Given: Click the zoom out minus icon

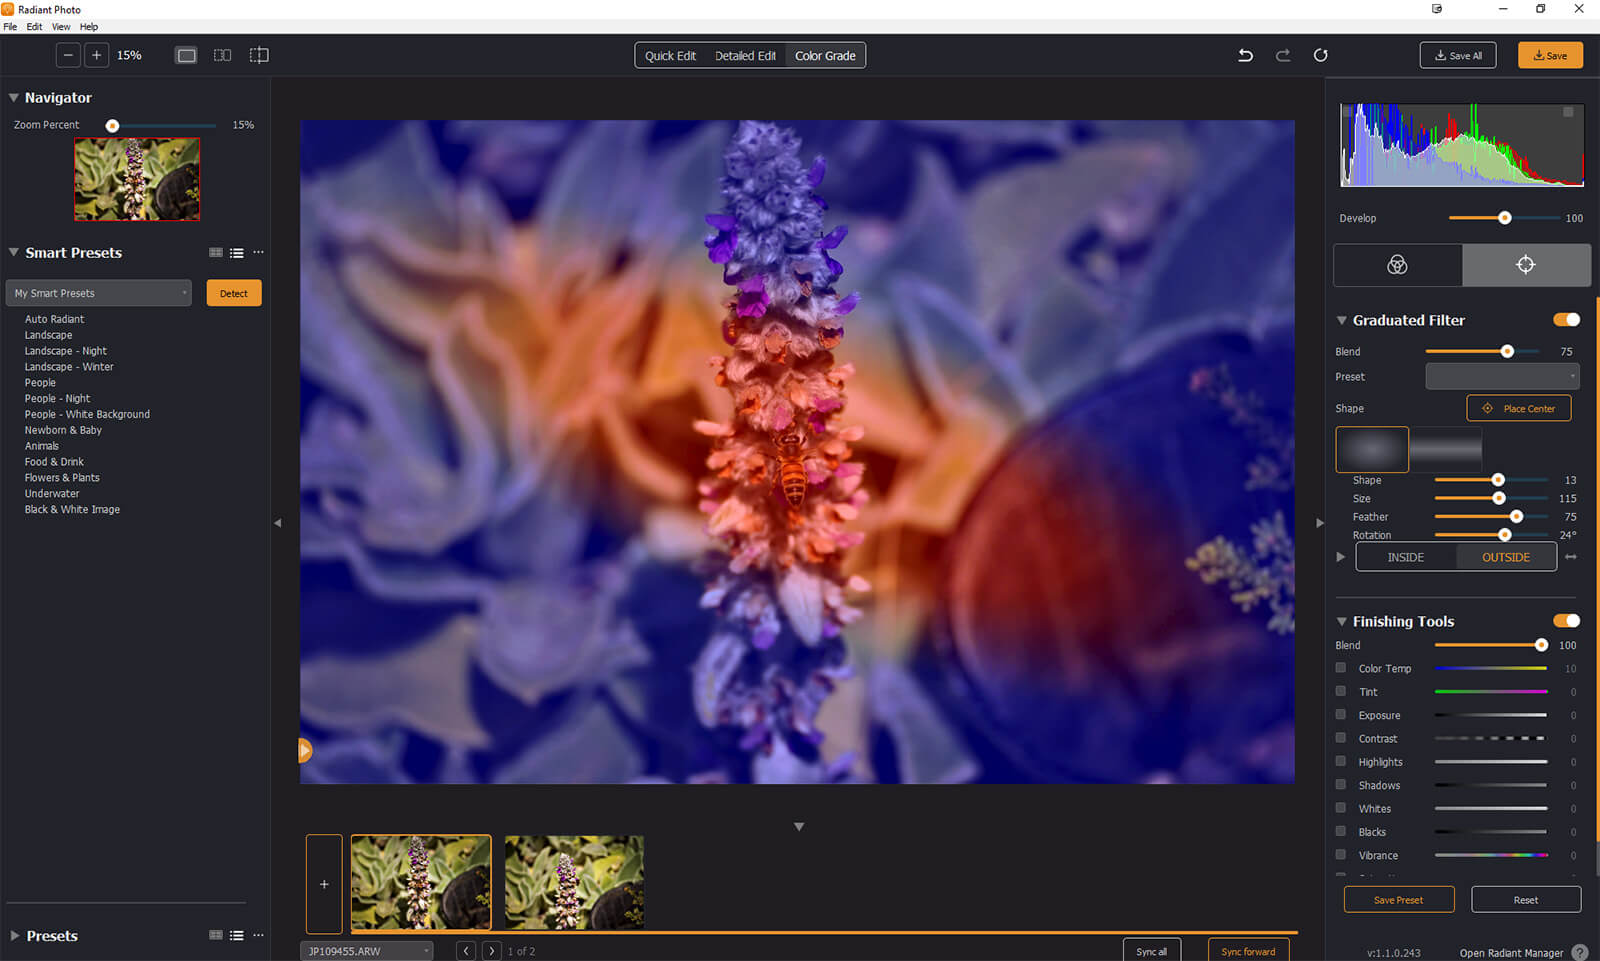Looking at the screenshot, I should (x=68, y=56).
